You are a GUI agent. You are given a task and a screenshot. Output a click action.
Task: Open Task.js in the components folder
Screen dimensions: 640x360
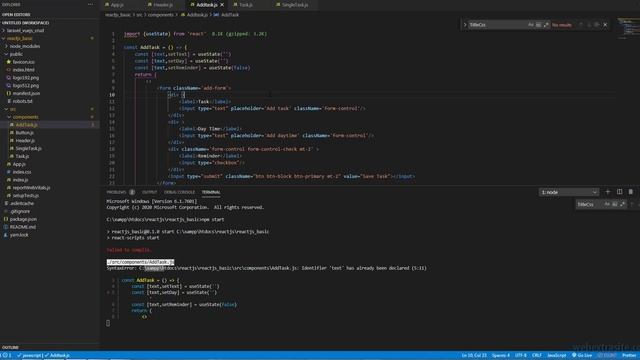coord(22,156)
